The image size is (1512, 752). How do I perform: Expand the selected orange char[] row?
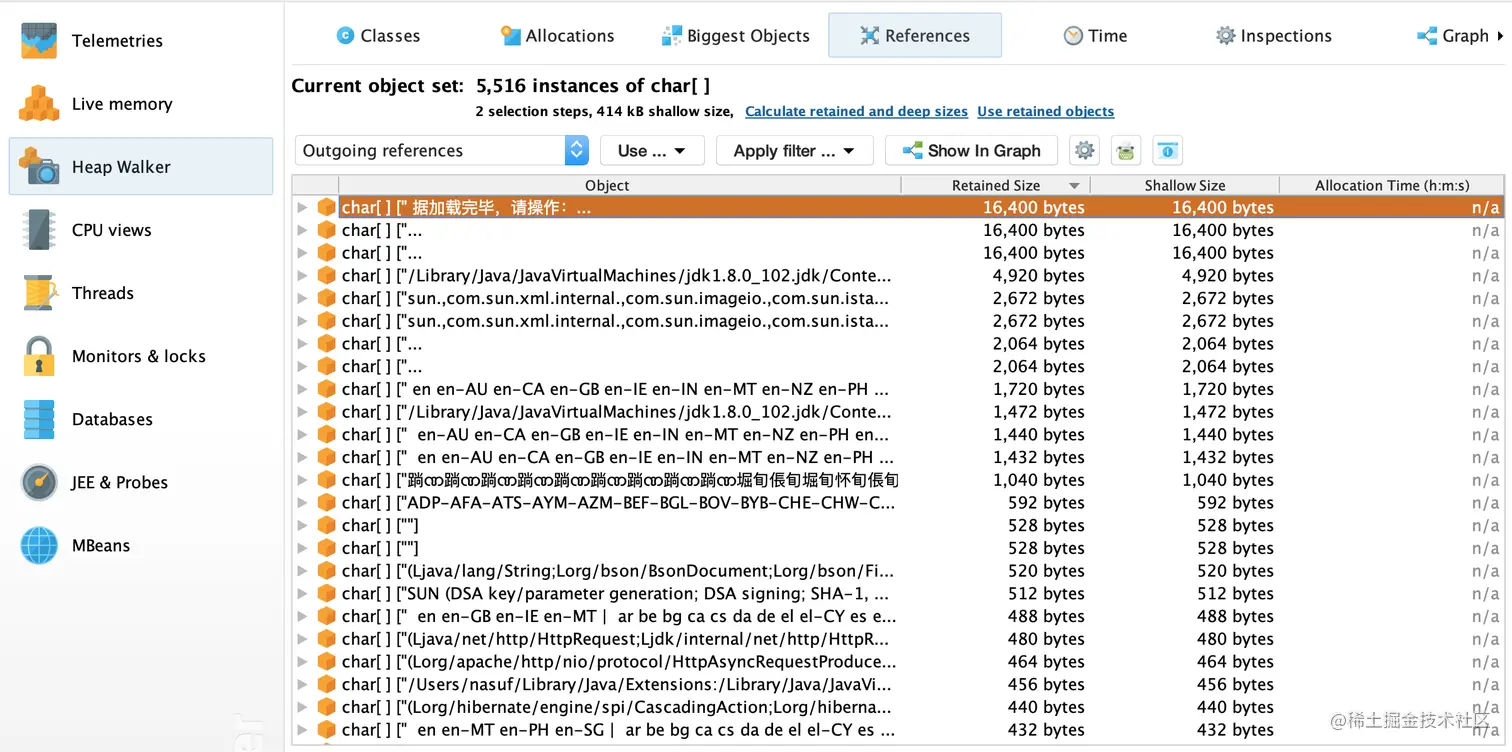(302, 208)
